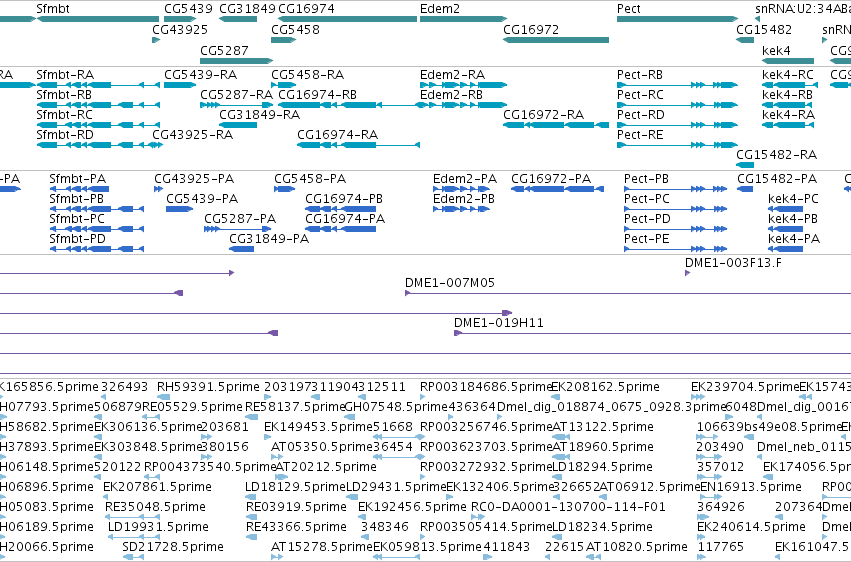851x562 pixels.
Task: Select the CG5458 gene label
Action: tap(295, 29)
